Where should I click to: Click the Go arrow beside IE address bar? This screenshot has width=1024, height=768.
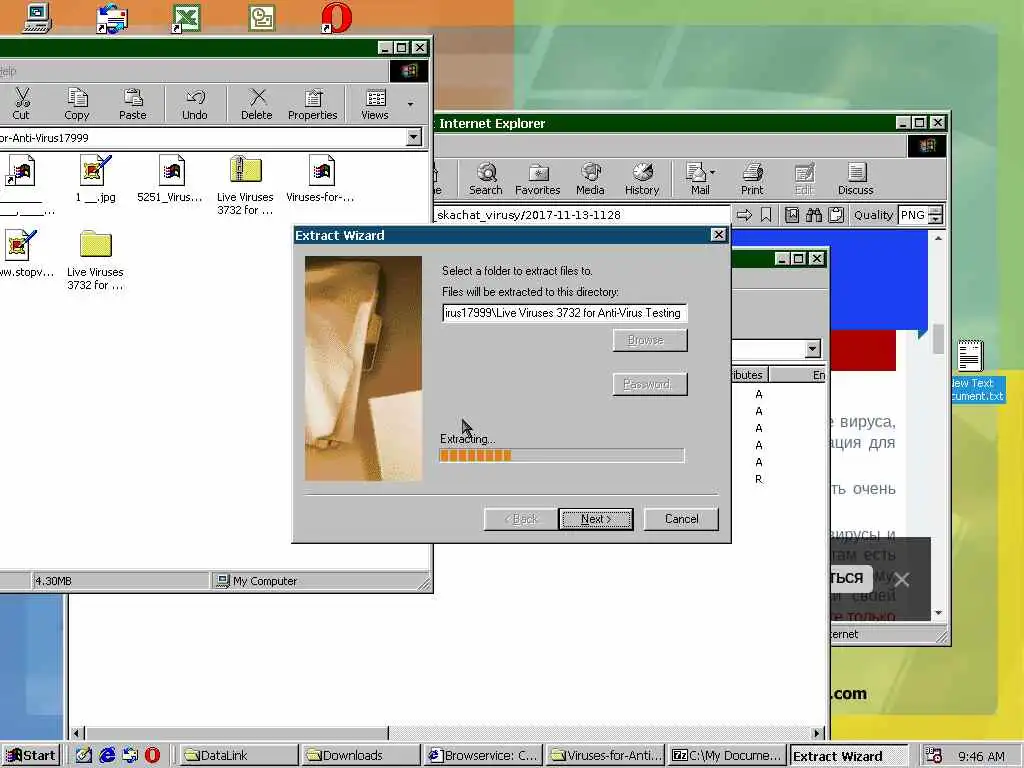(744, 215)
